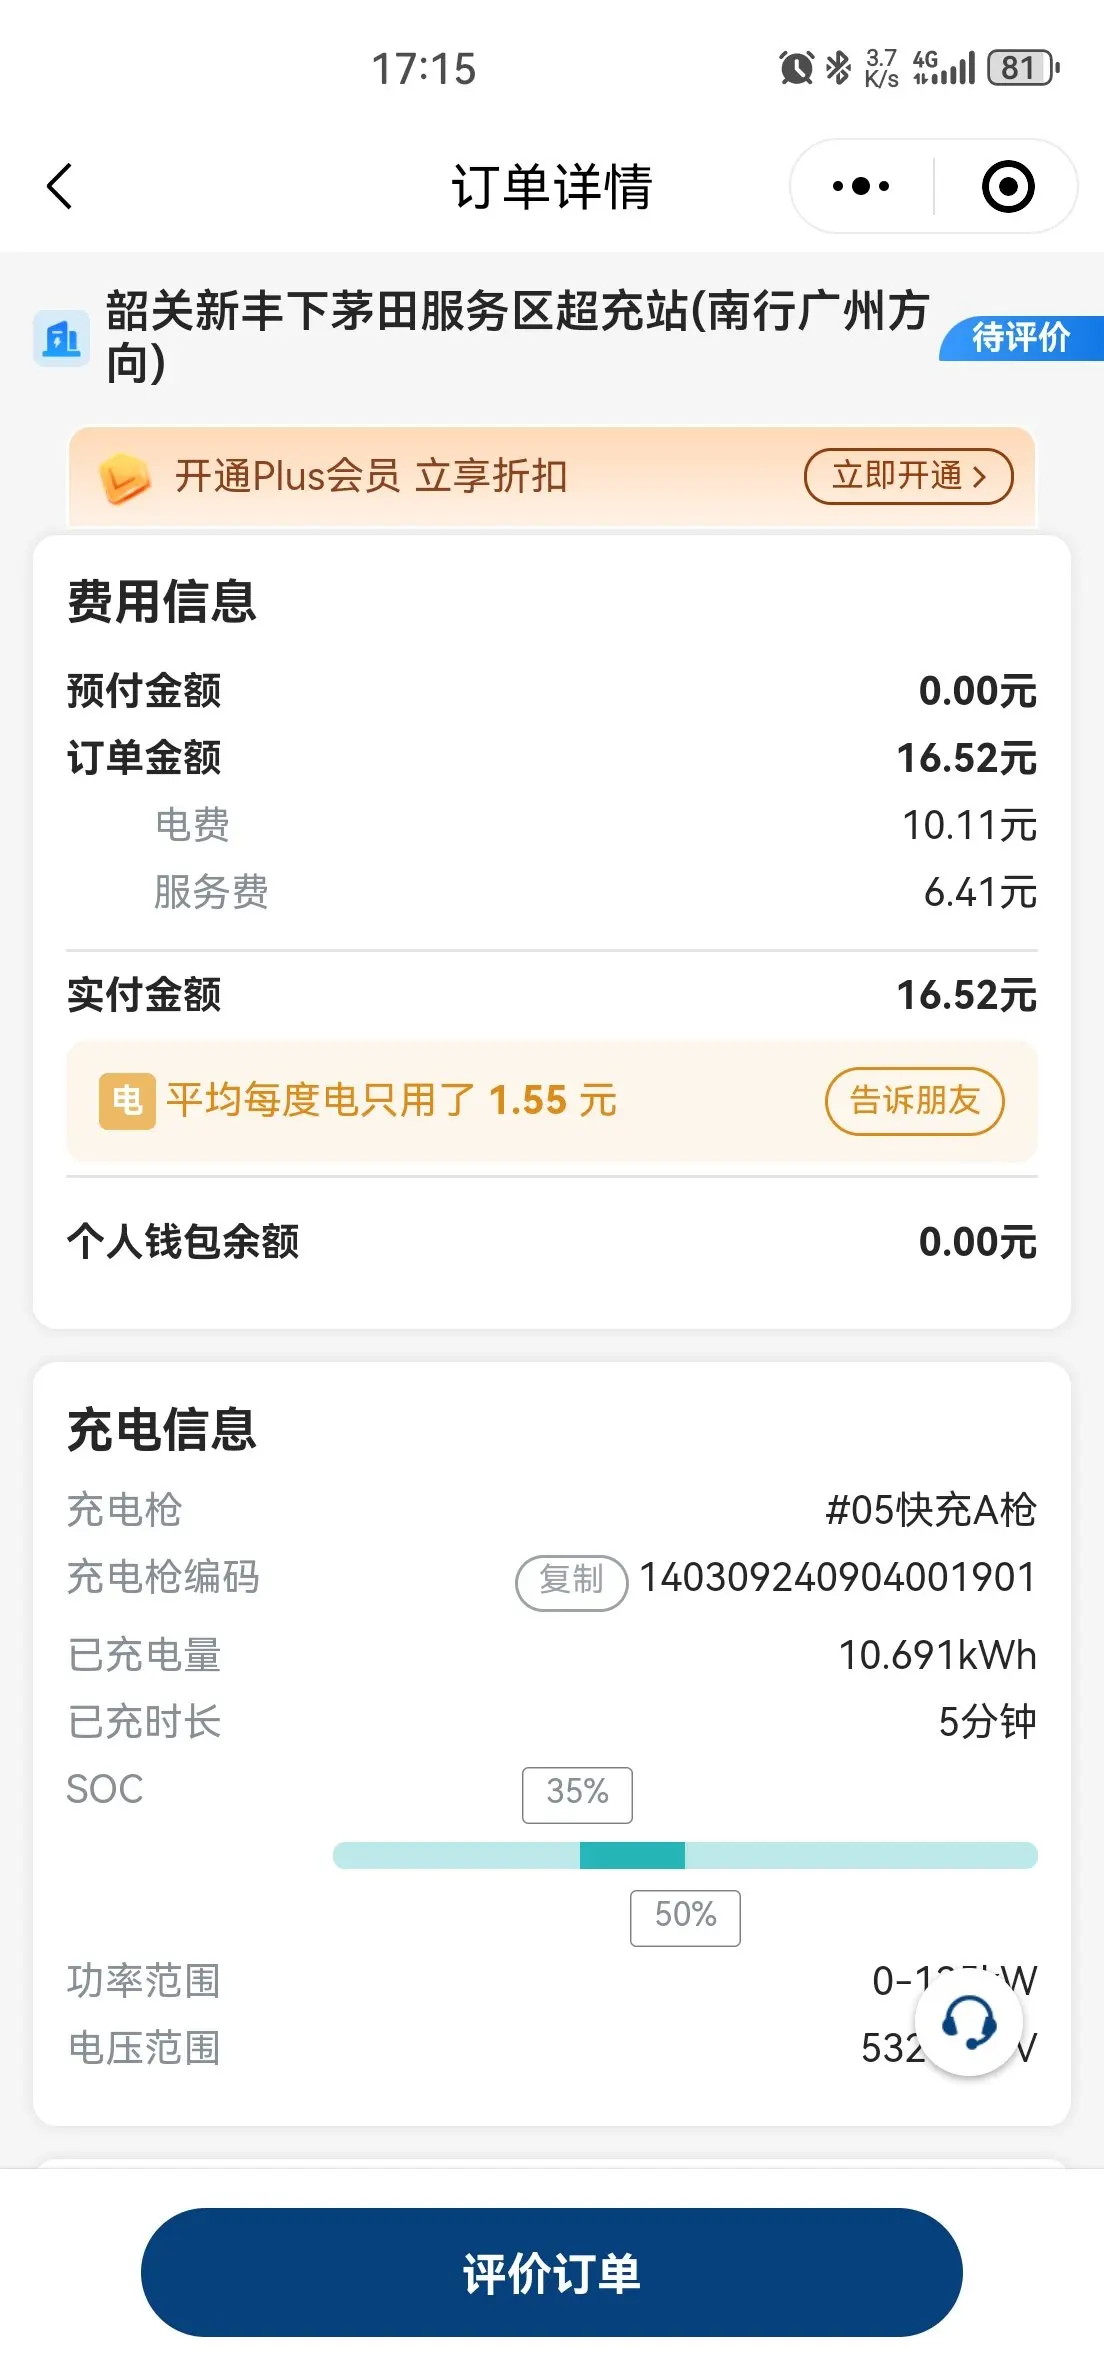Close mini program via target circle icon
Image resolution: width=1104 pixels, height=2376 pixels.
(x=1007, y=187)
